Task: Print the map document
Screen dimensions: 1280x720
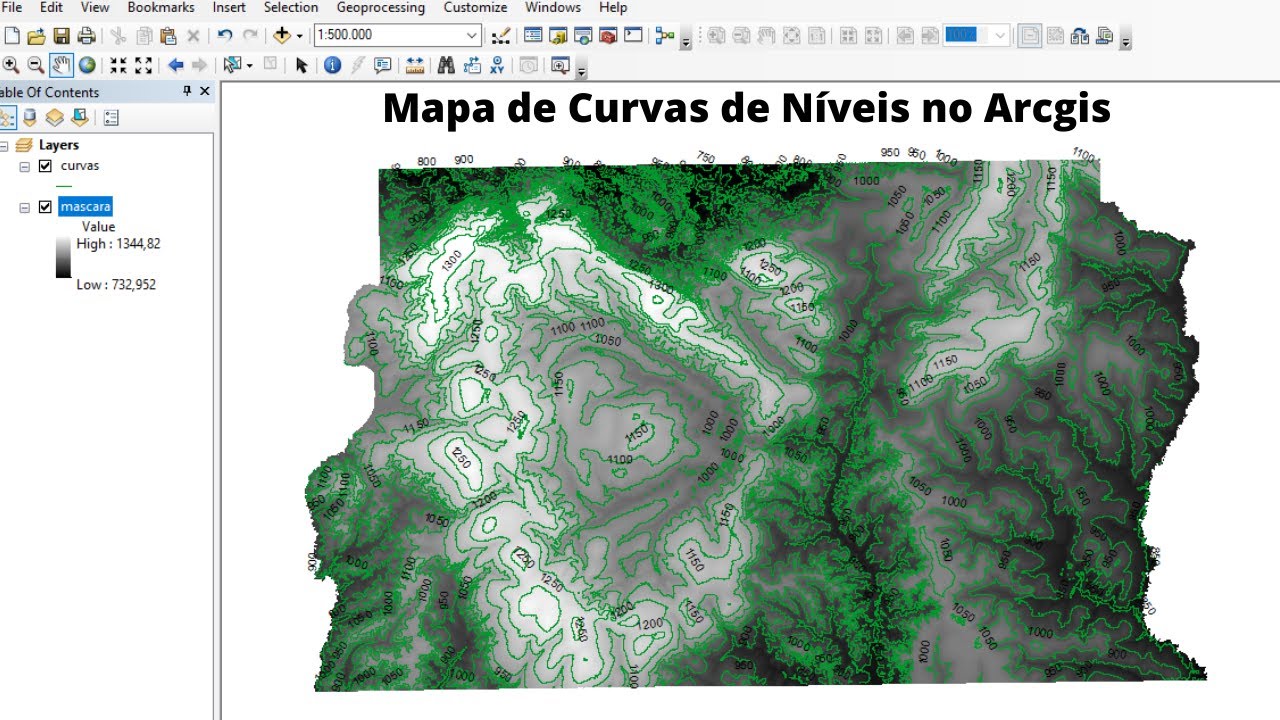Action: (x=86, y=36)
